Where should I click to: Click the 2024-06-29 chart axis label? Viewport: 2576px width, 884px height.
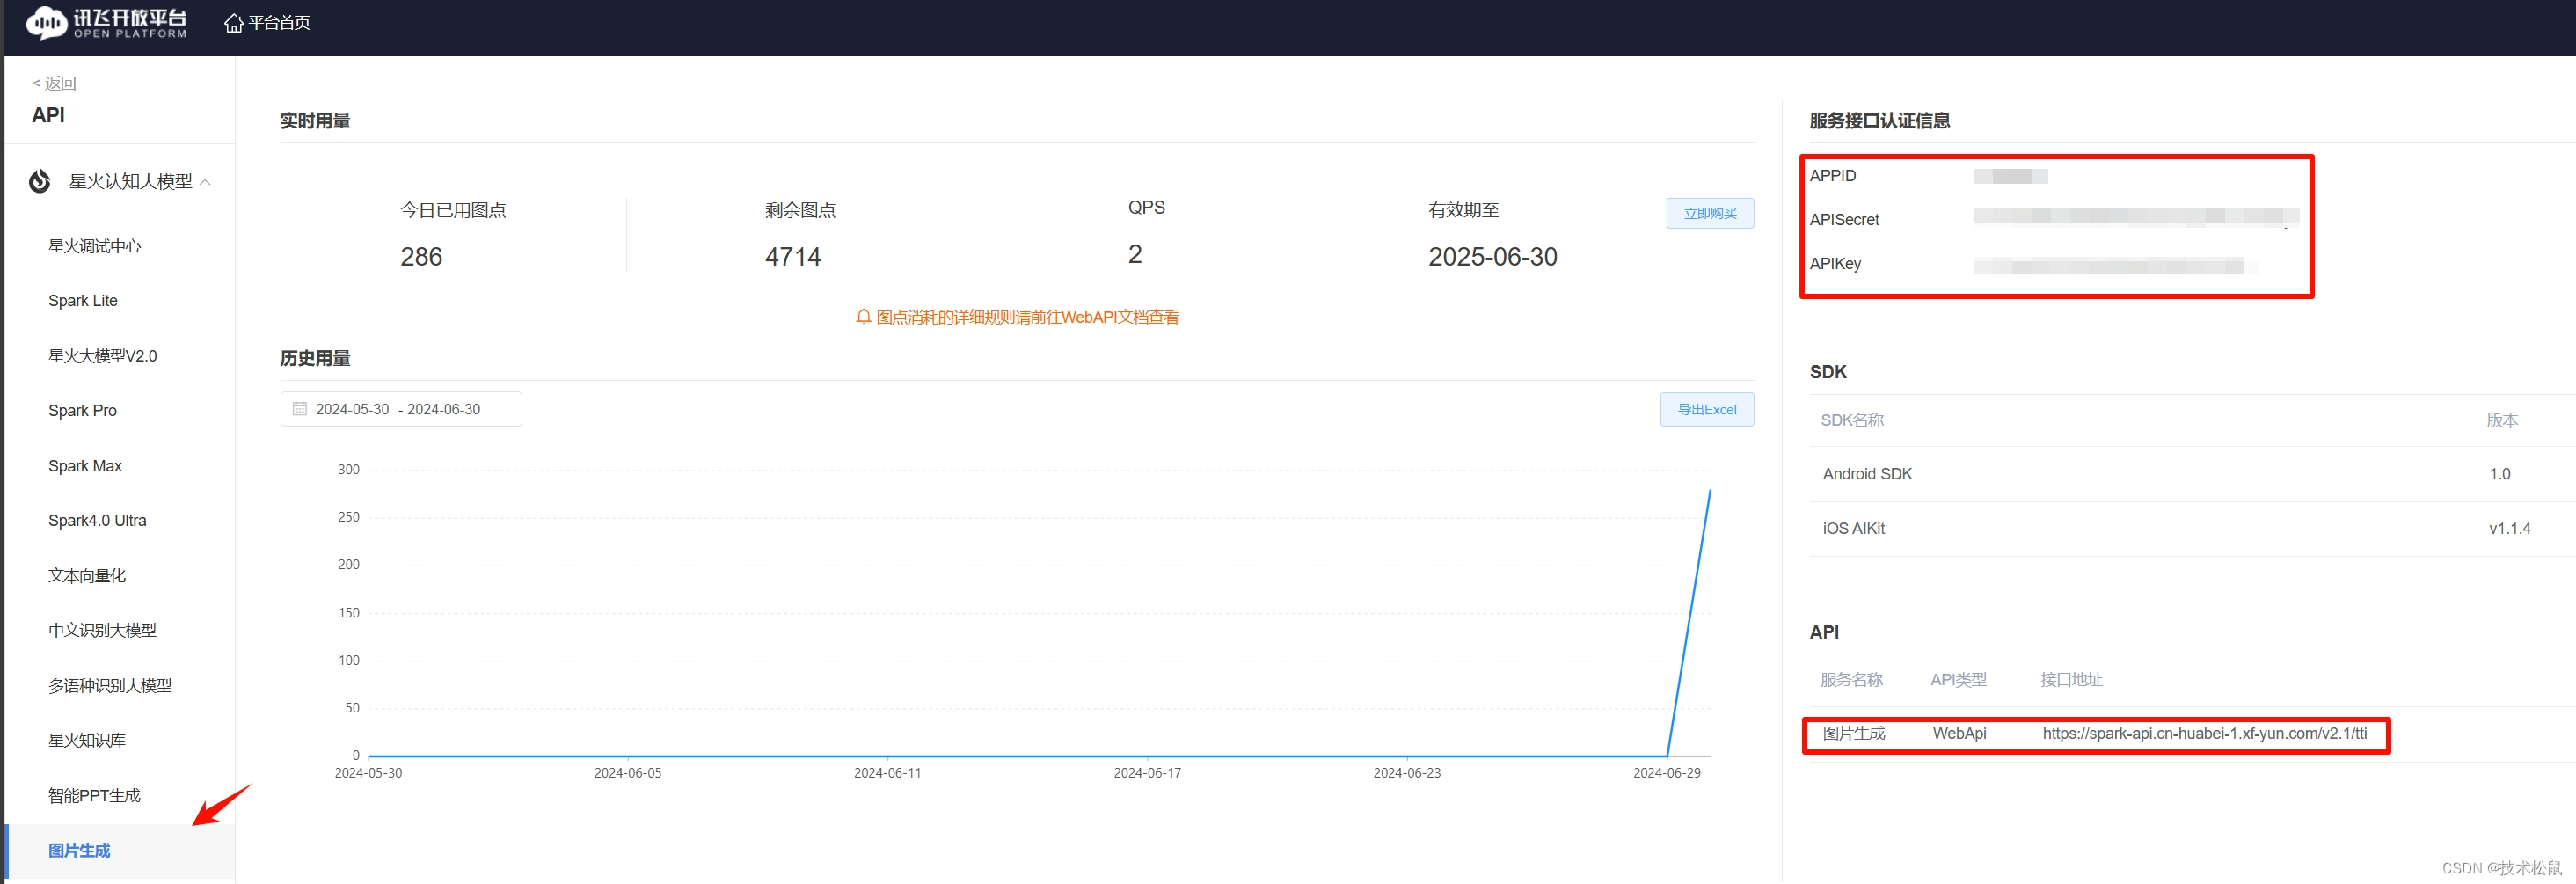(1666, 773)
